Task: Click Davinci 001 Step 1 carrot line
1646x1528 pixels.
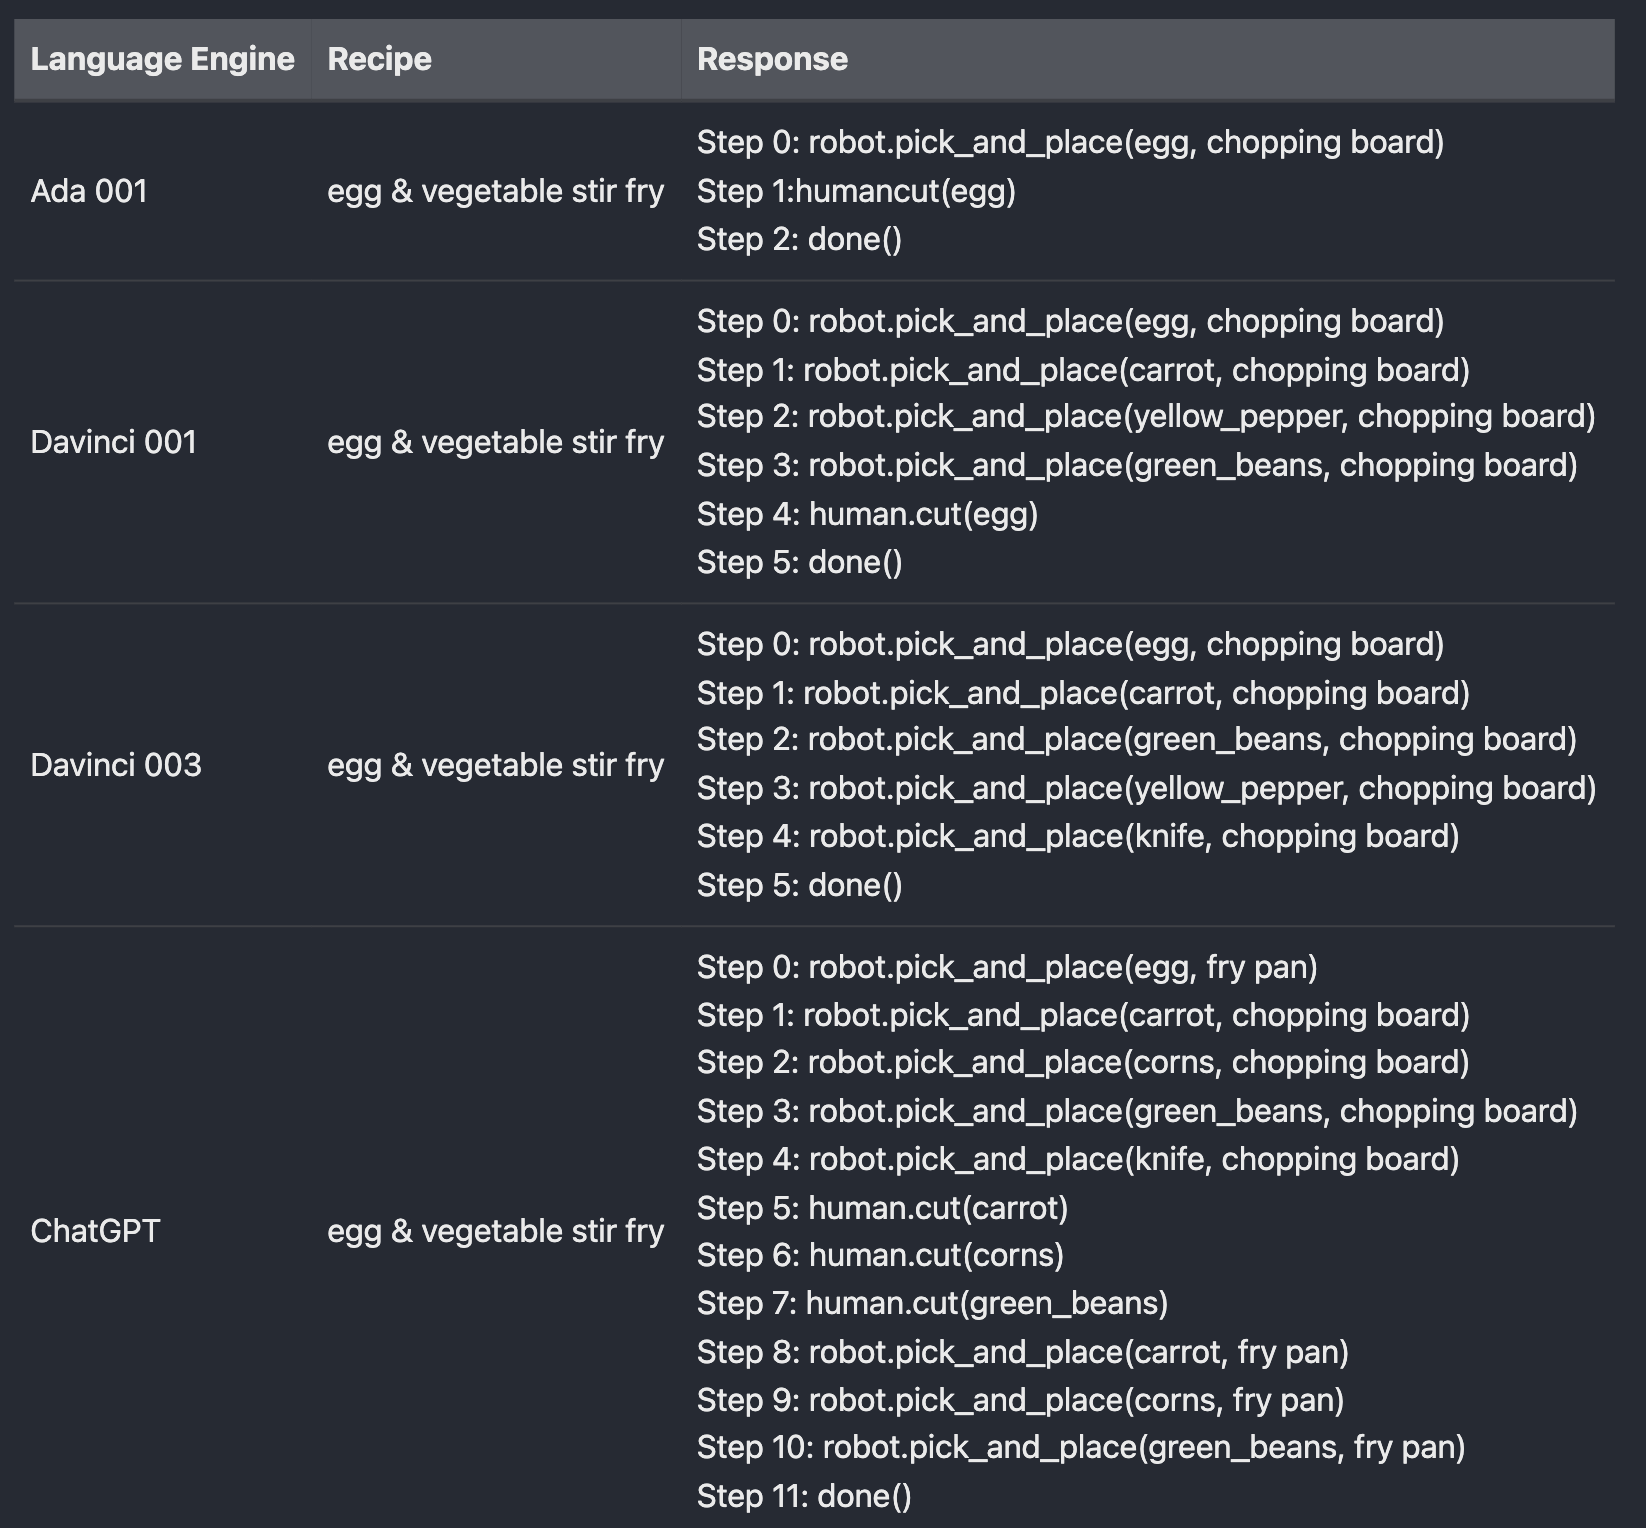Action: point(1083,371)
